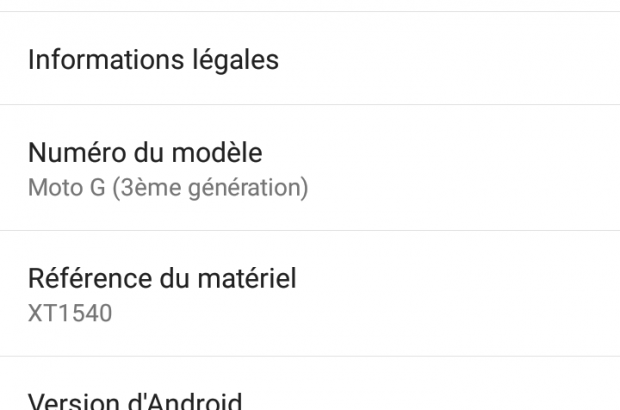Open the Version d'Android entry
The width and height of the screenshot is (620, 410).
(x=135, y=401)
